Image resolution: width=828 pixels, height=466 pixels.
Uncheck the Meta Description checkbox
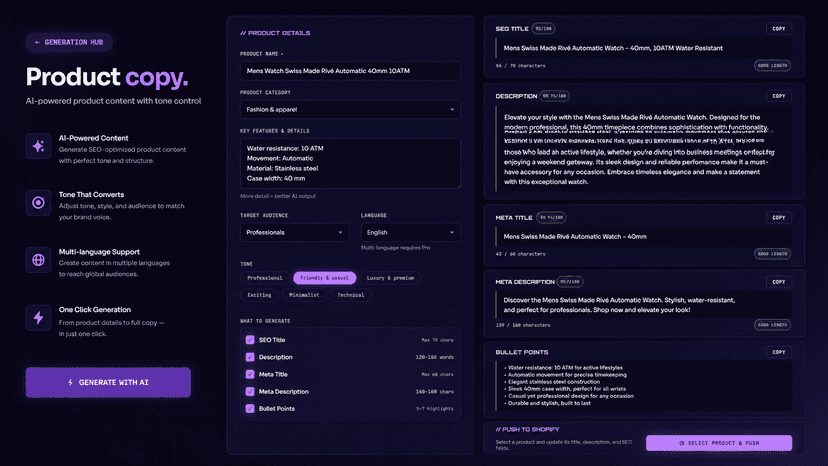[250, 392]
